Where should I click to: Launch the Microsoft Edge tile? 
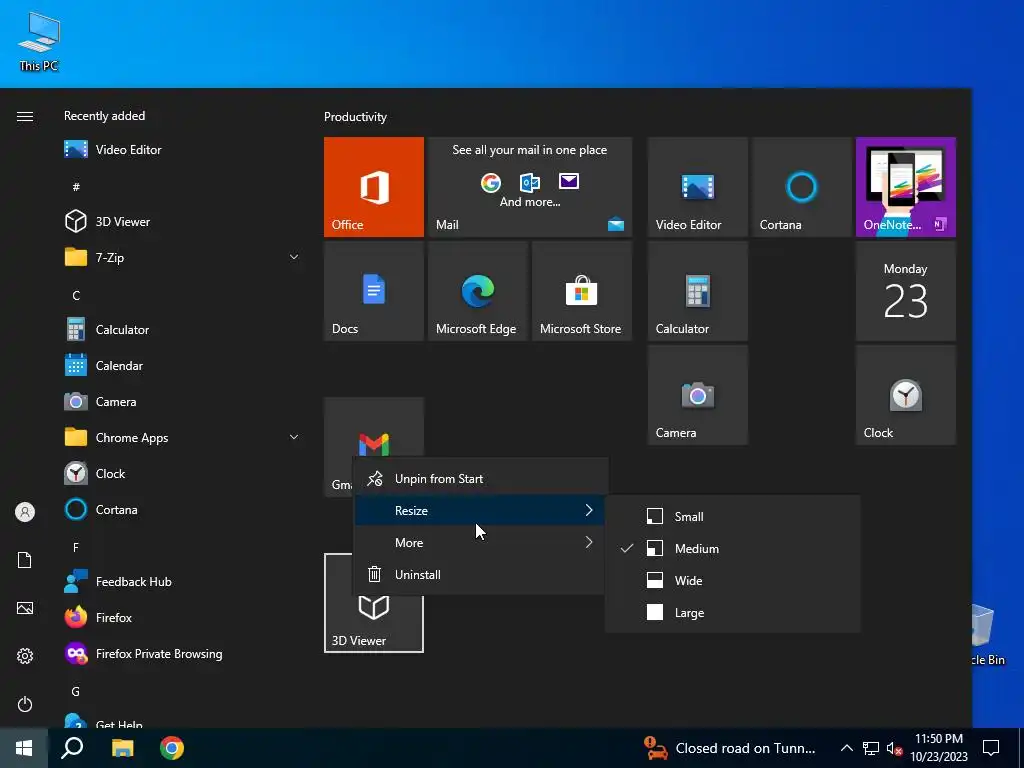coord(477,291)
